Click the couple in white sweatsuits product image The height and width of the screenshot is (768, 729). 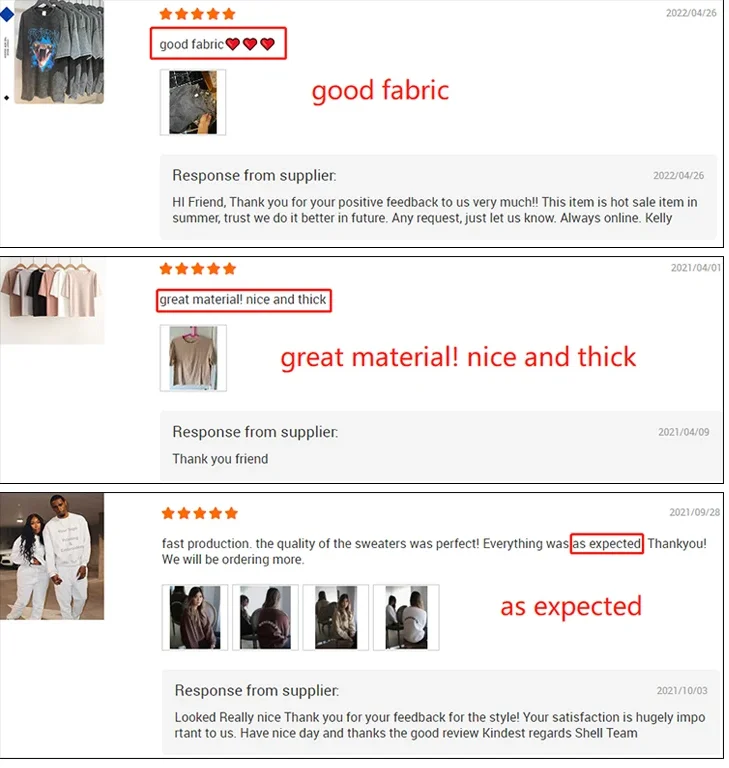(52, 556)
